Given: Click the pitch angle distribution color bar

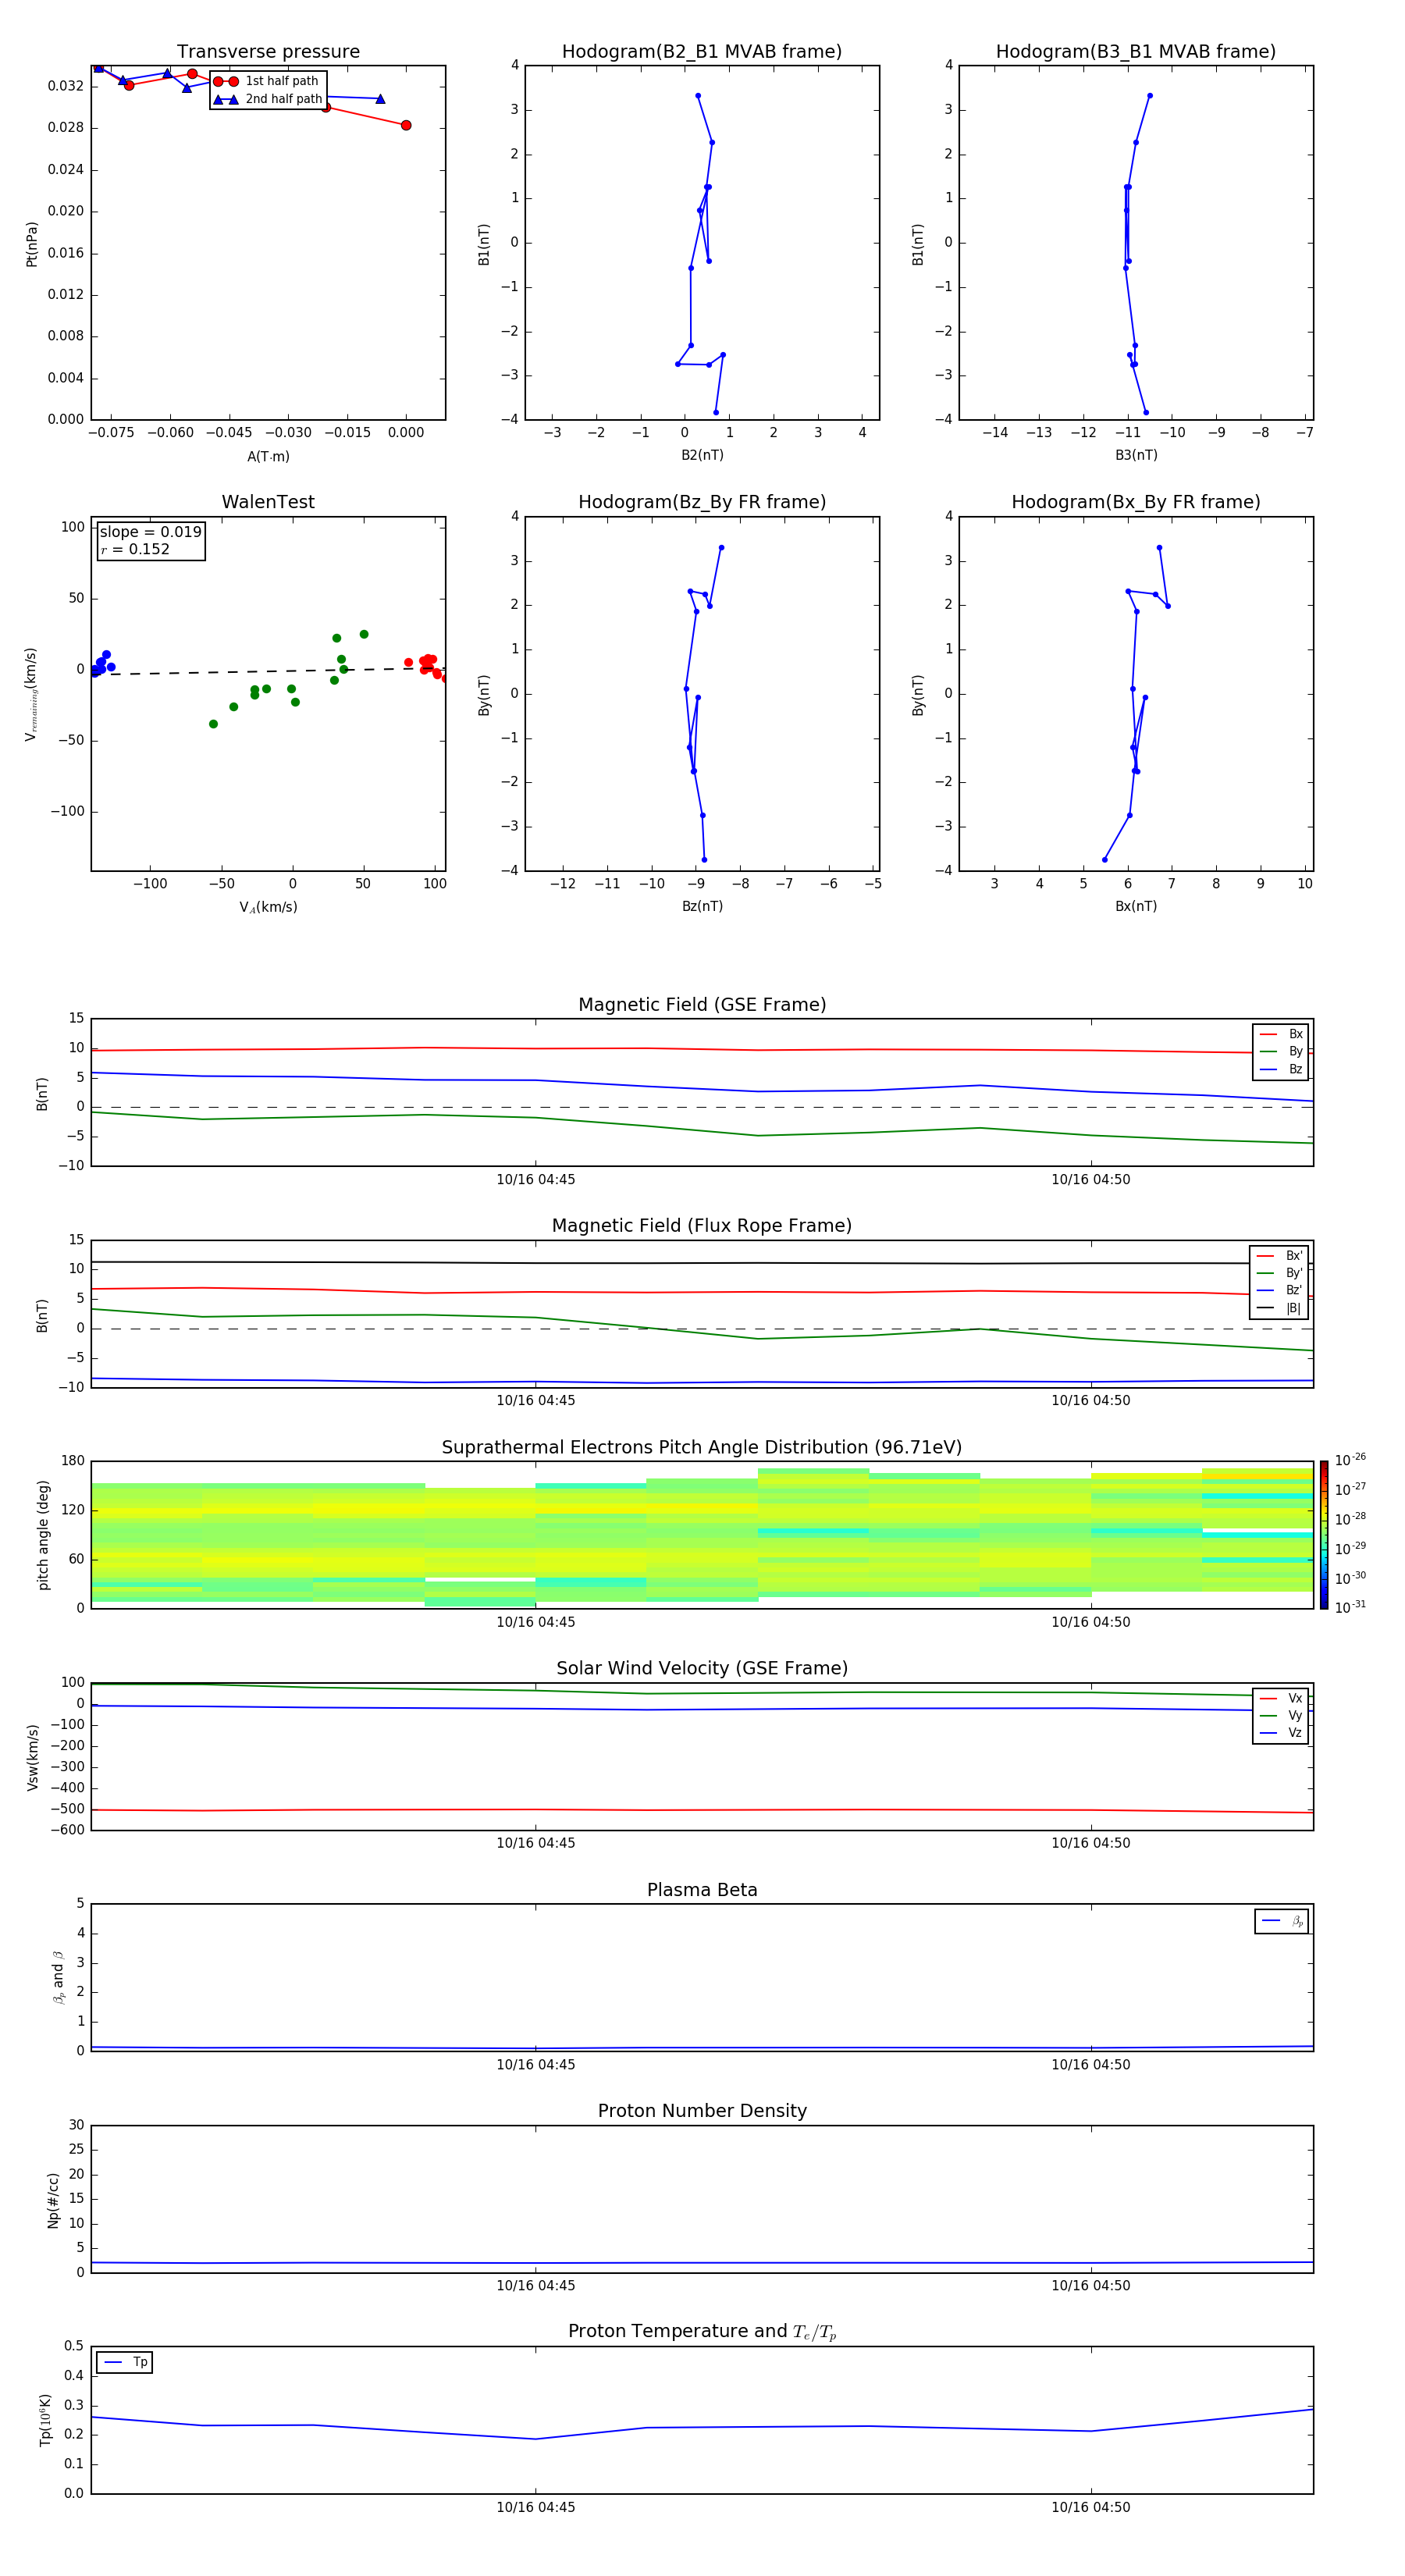Looking at the screenshot, I should coord(1324,1535).
